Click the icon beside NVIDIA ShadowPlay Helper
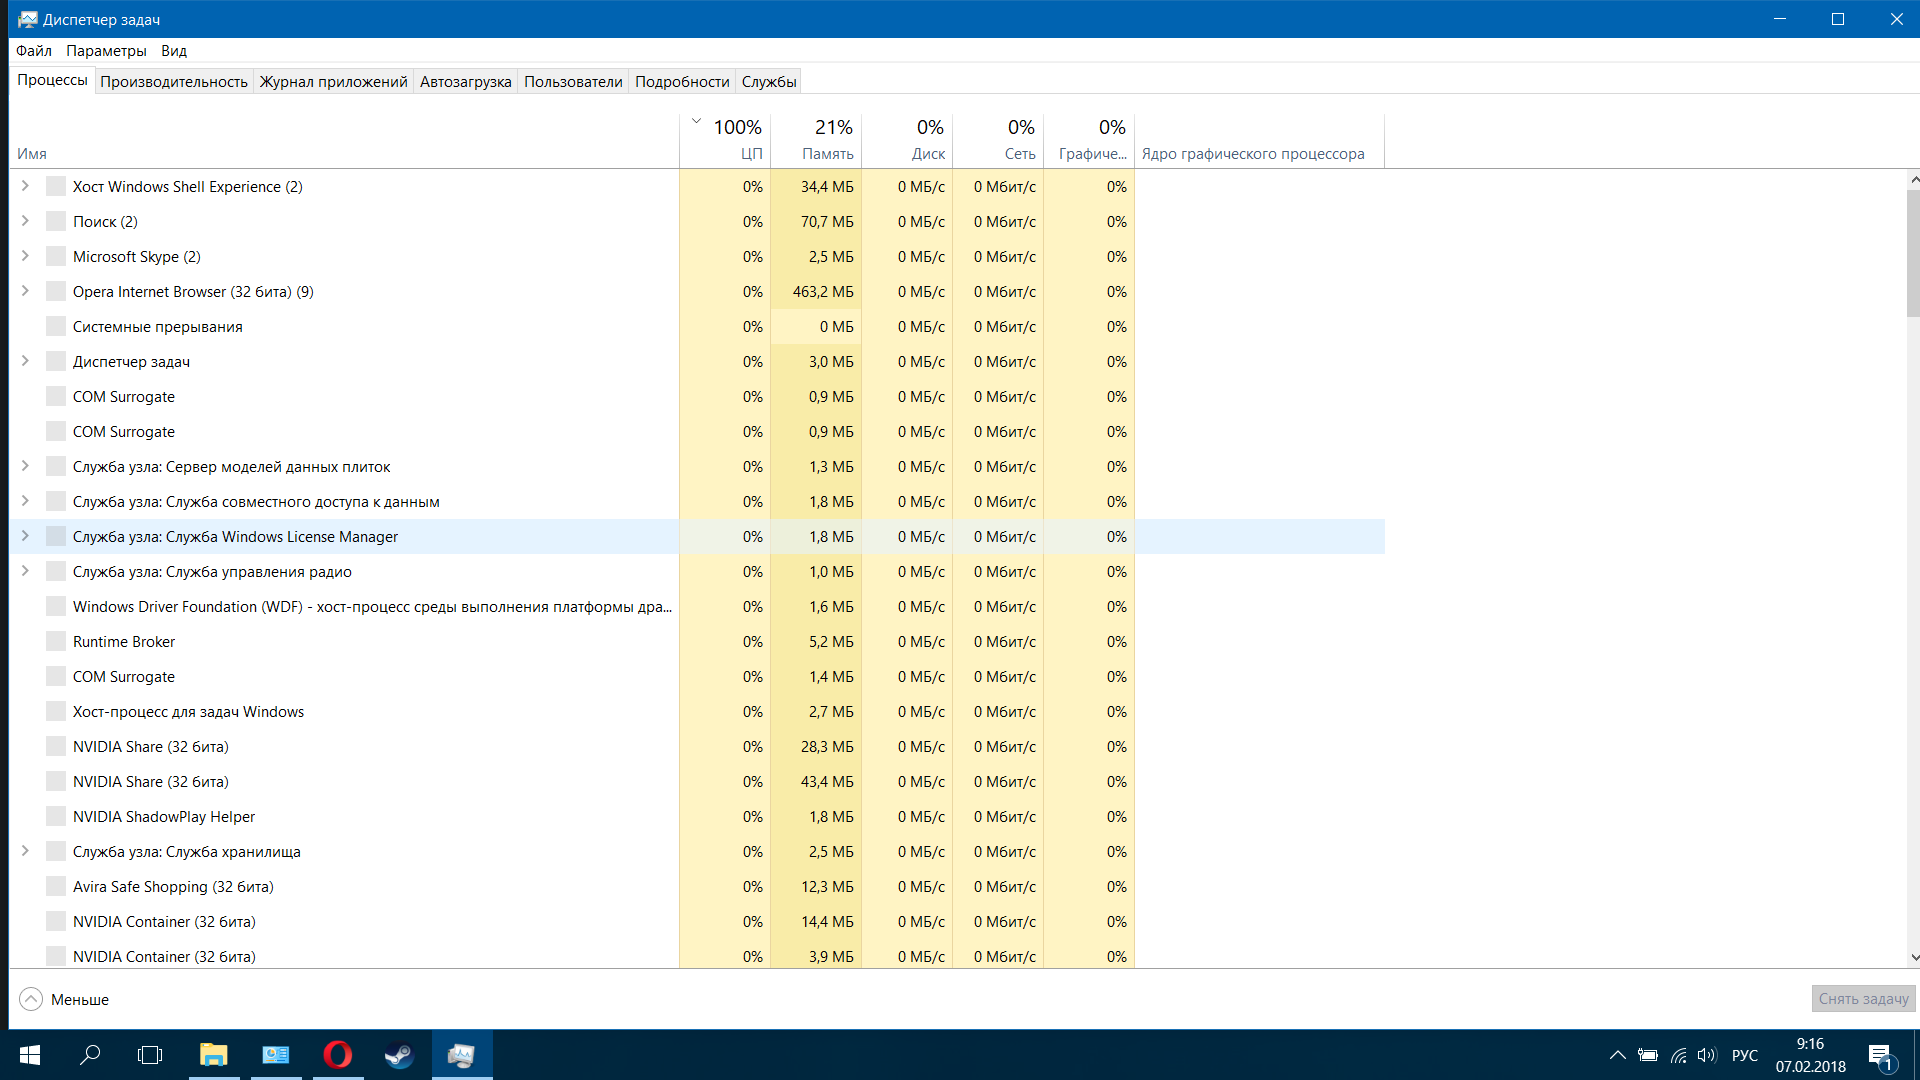The height and width of the screenshot is (1080, 1920). pos(56,816)
